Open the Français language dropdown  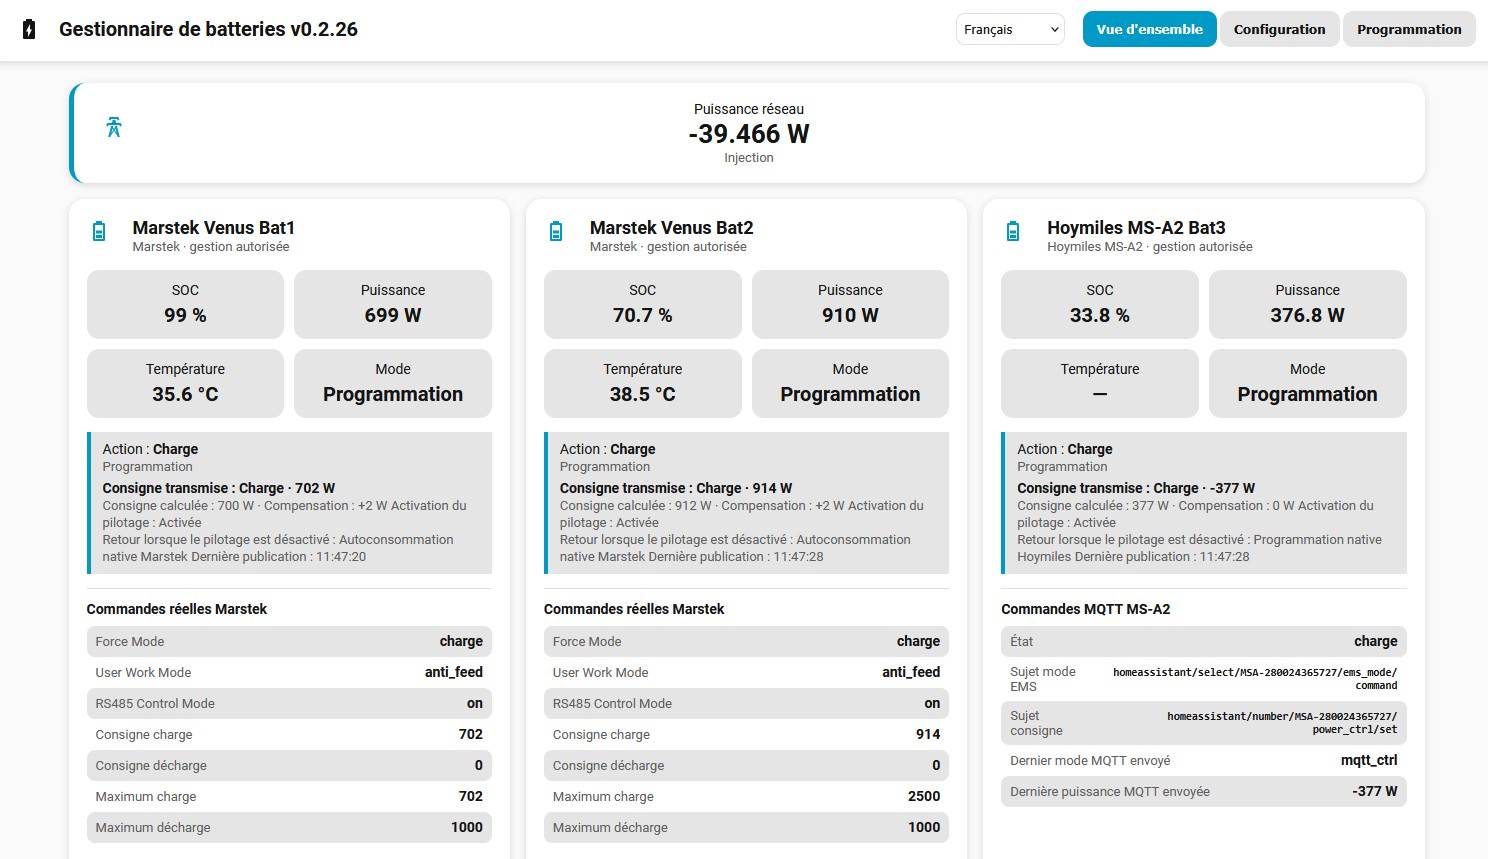(1010, 29)
